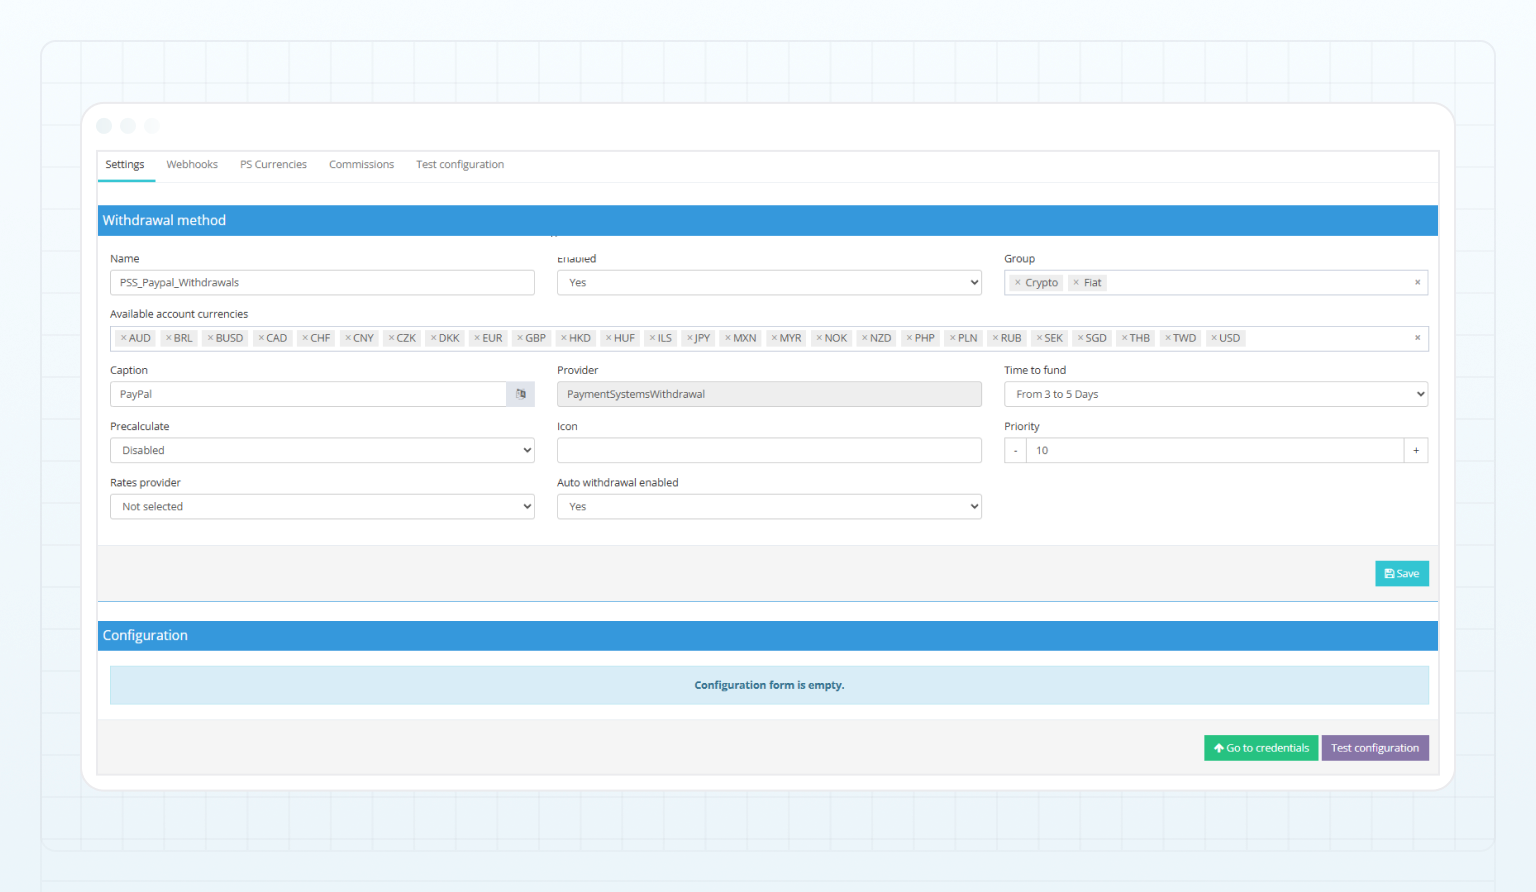1536x892 pixels.
Task: Remove the NZD currency tag
Action: [865, 338]
